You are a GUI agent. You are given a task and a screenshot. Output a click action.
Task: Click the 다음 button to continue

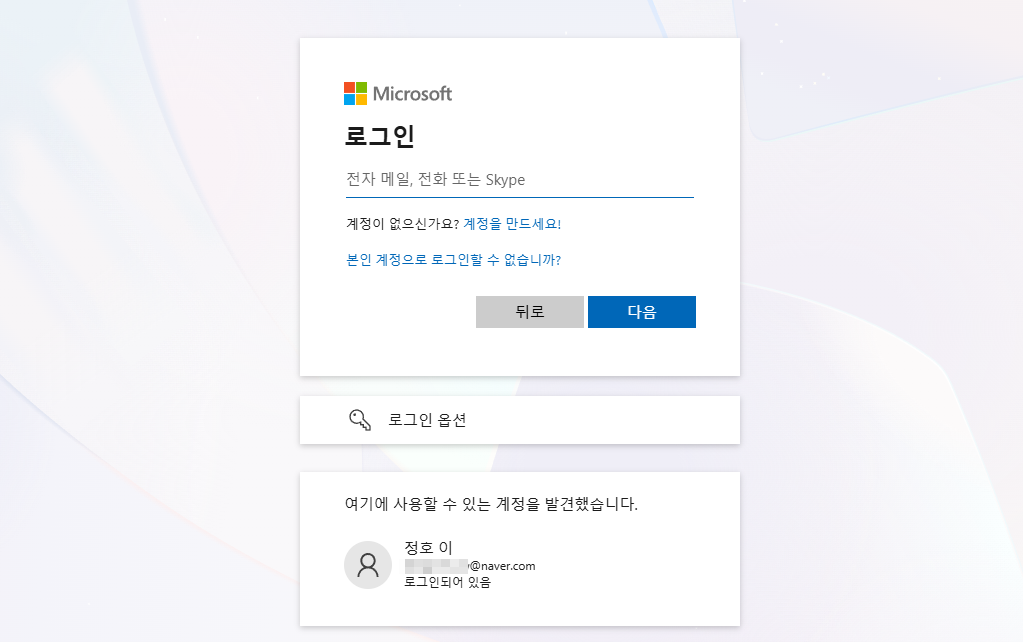coord(641,311)
